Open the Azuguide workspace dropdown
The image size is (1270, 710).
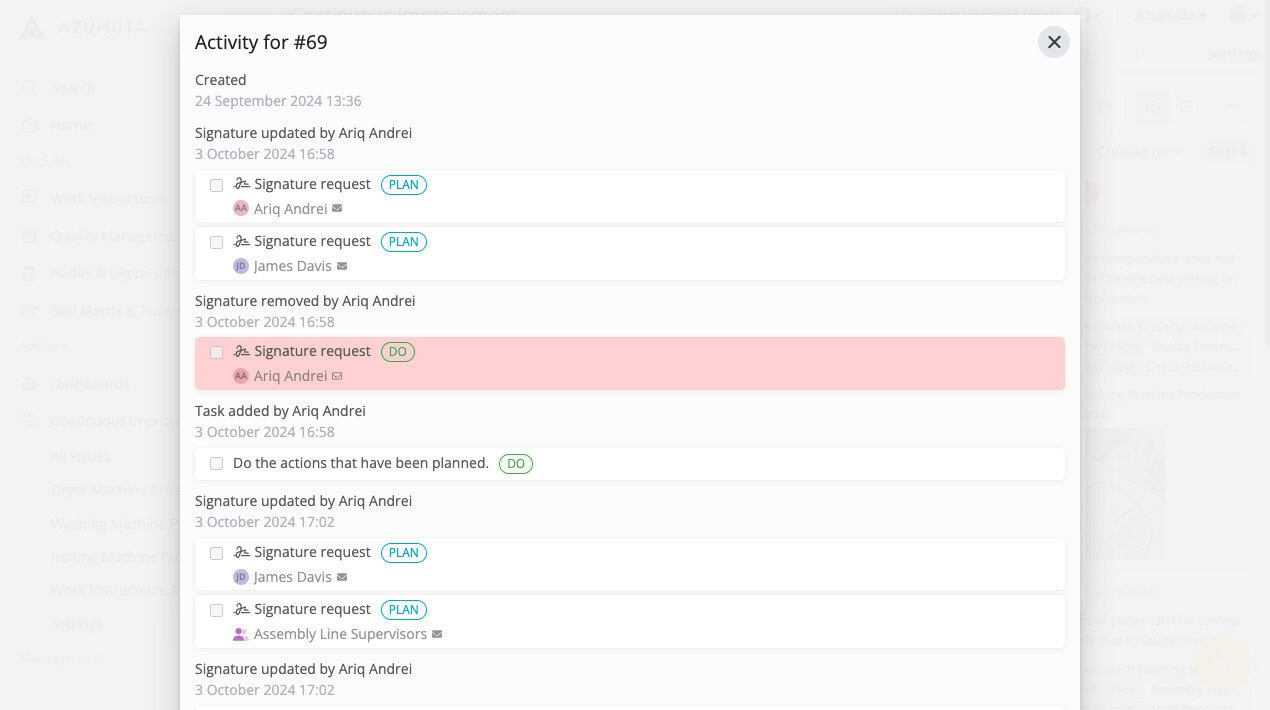[1170, 15]
